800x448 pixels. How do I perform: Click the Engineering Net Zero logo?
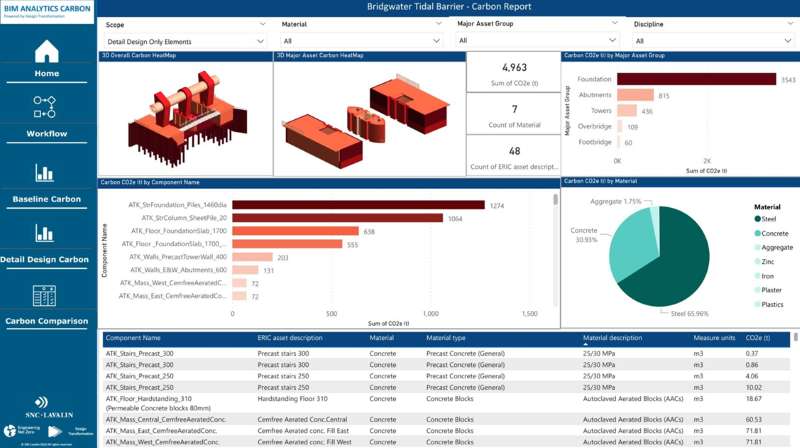point(20,431)
